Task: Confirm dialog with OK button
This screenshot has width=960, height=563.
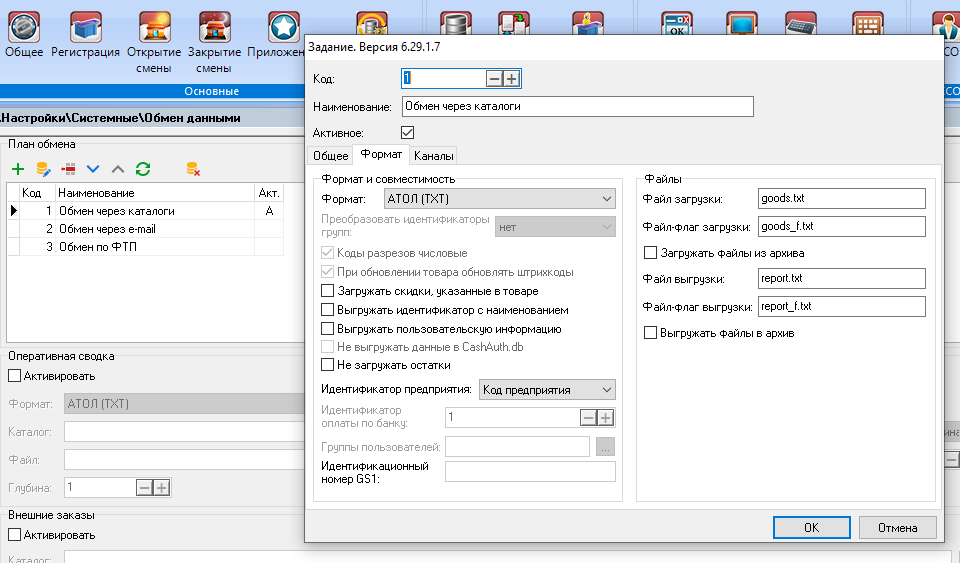Action: [x=811, y=528]
